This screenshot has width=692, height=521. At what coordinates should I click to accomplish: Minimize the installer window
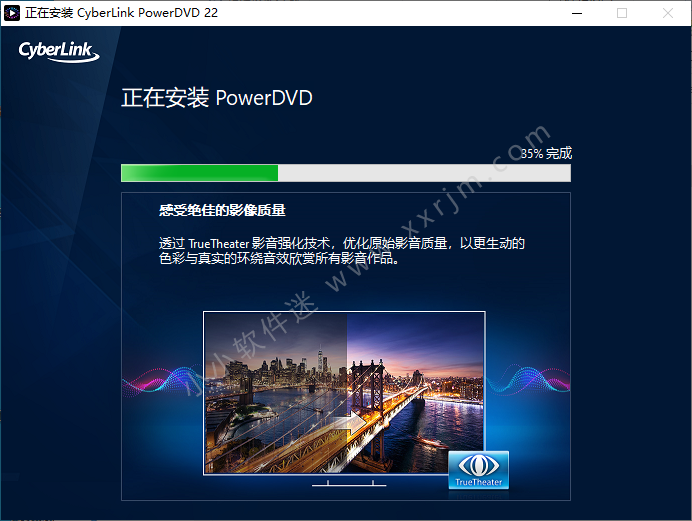pos(577,13)
